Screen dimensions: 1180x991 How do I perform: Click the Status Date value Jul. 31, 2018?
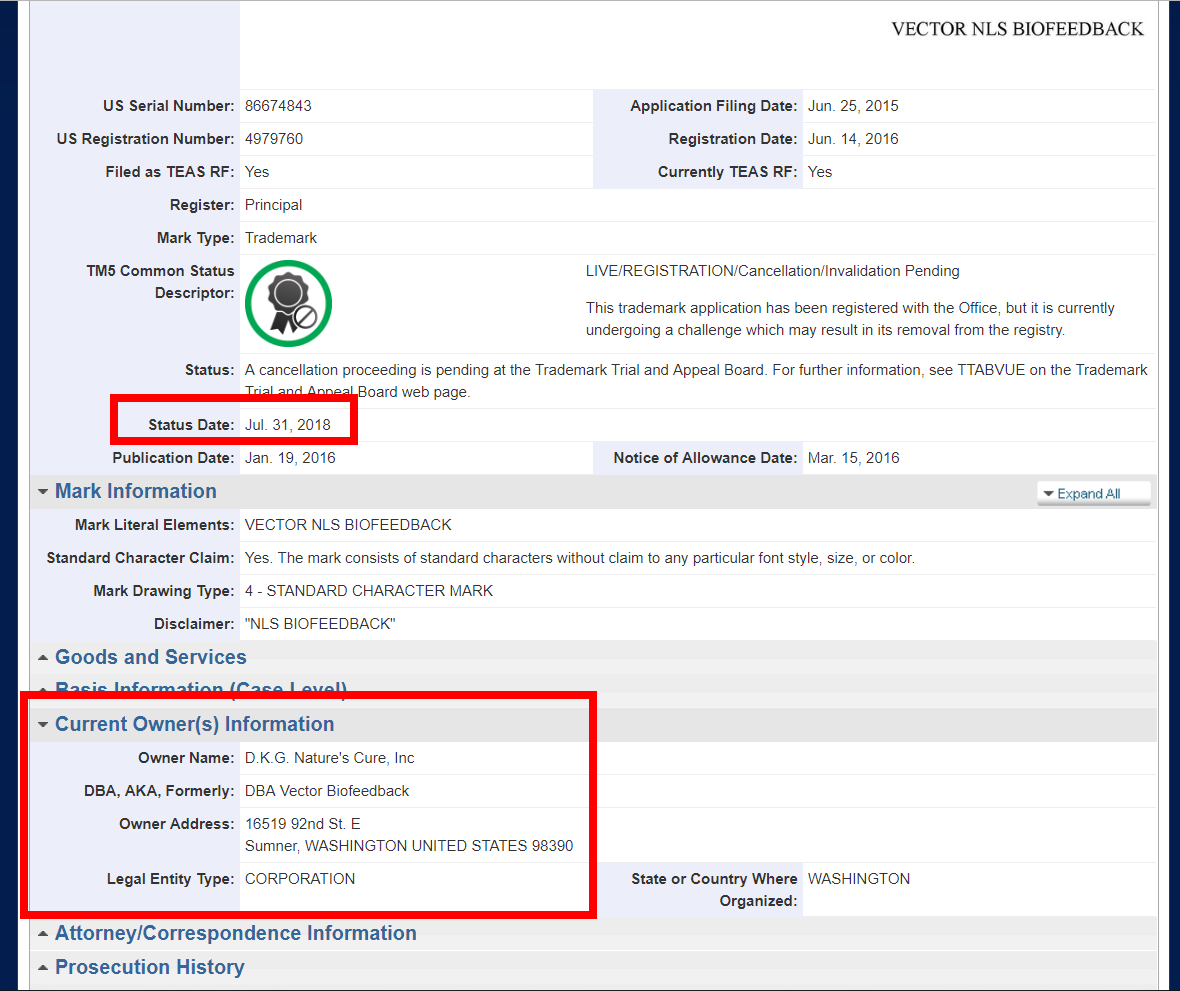tap(287, 425)
